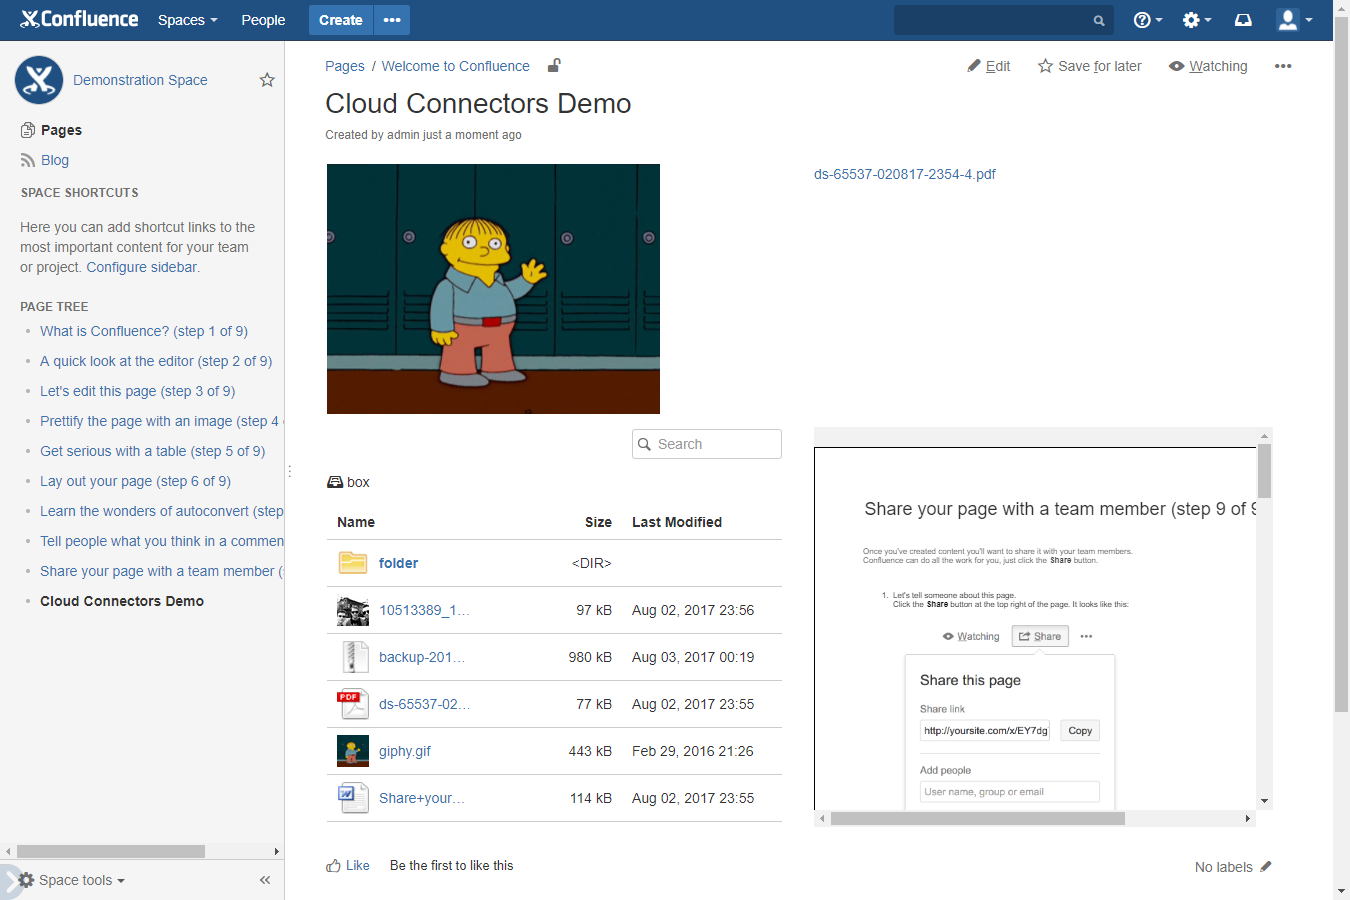Viewport: 1350px width, 900px height.
Task: Open the create more options ellipsis
Action: coord(392,20)
